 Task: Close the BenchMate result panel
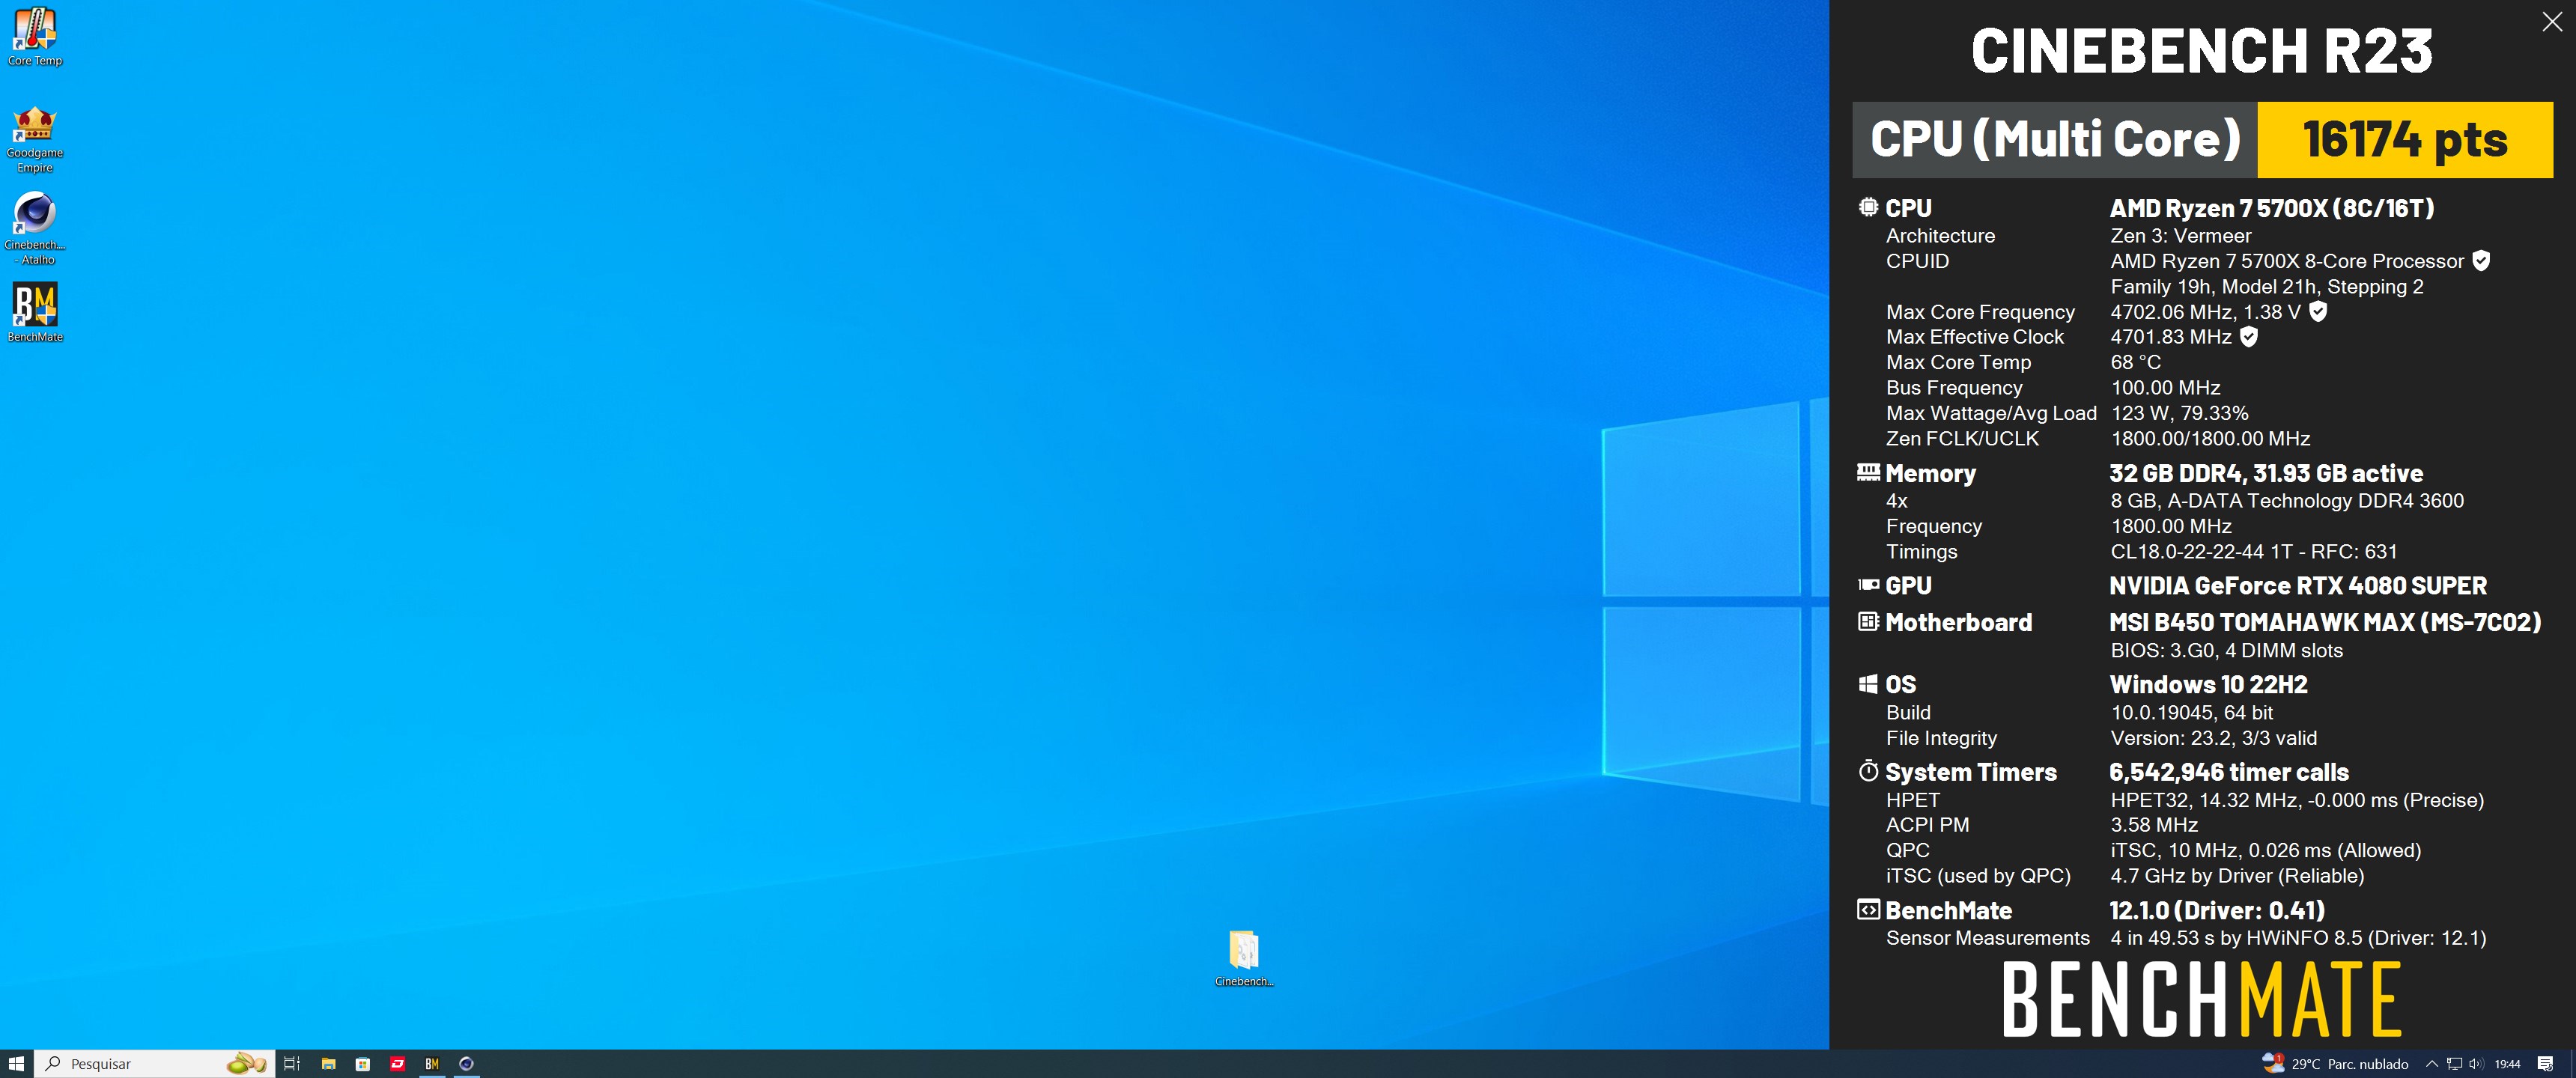tap(2552, 22)
